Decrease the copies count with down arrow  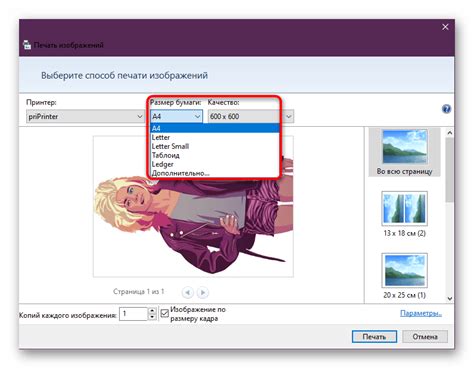click(x=152, y=317)
